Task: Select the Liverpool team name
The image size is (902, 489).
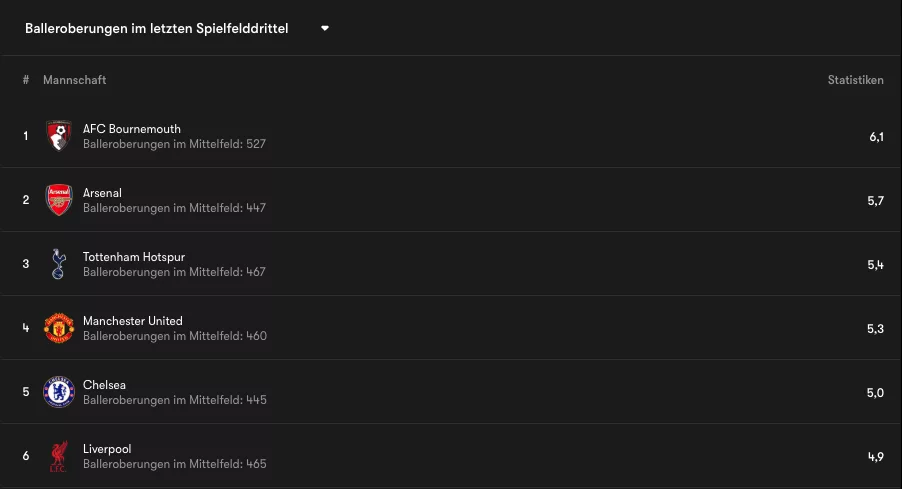Action: point(107,449)
